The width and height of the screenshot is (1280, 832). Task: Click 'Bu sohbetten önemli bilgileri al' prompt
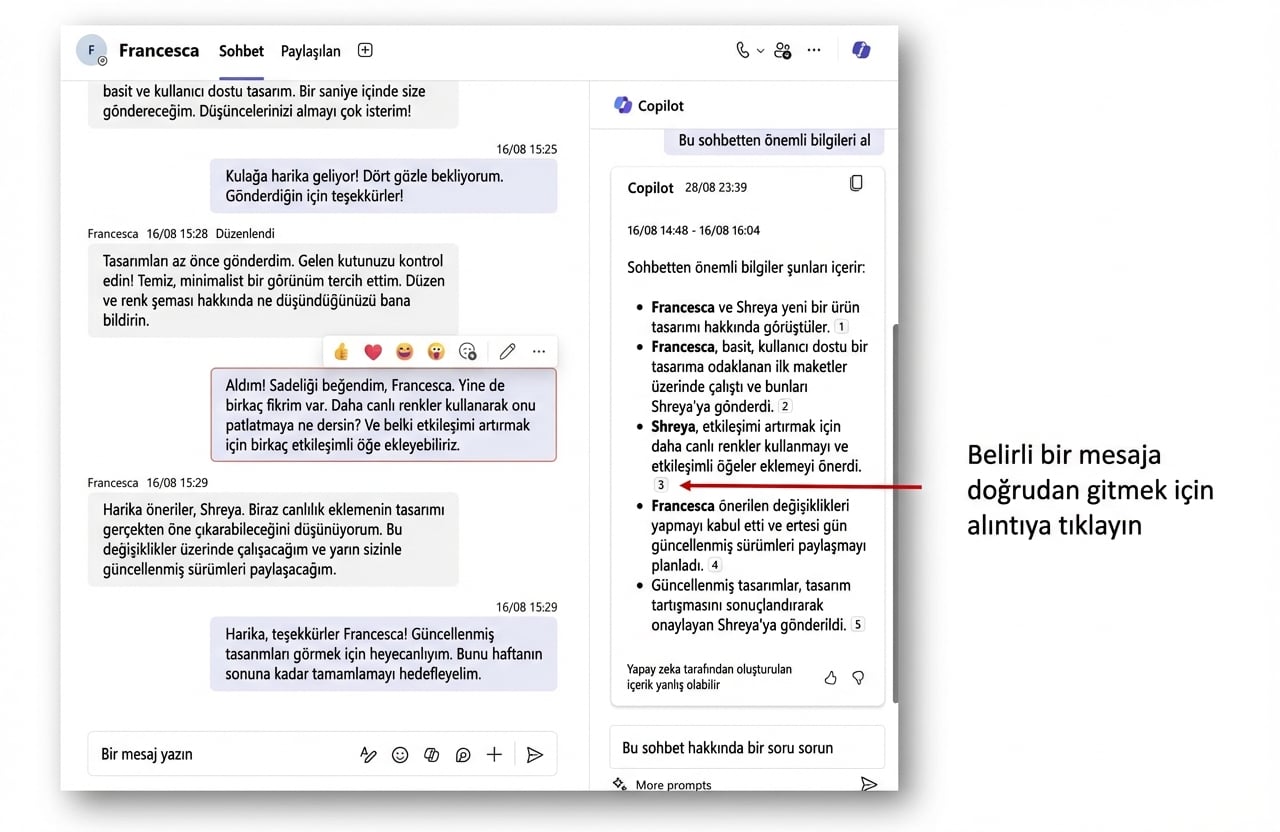pos(773,140)
